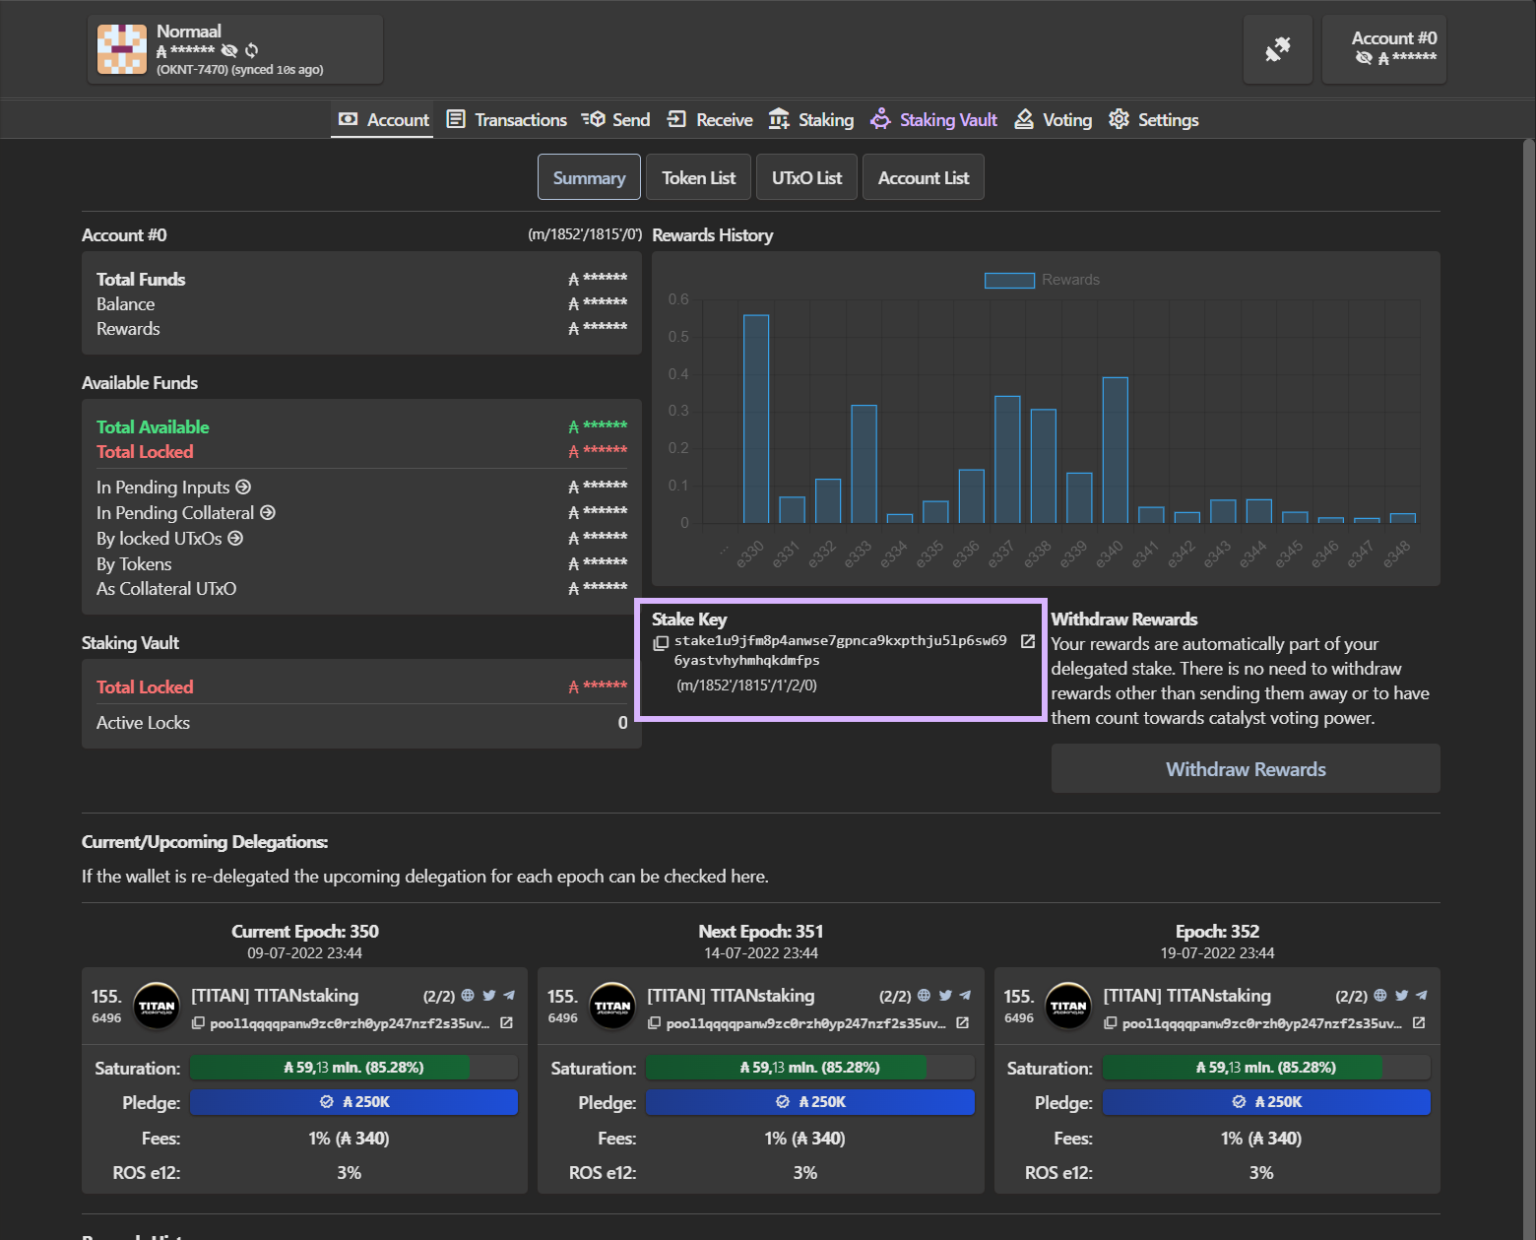Switch to the Receive tab

pyautogui.click(x=710, y=120)
